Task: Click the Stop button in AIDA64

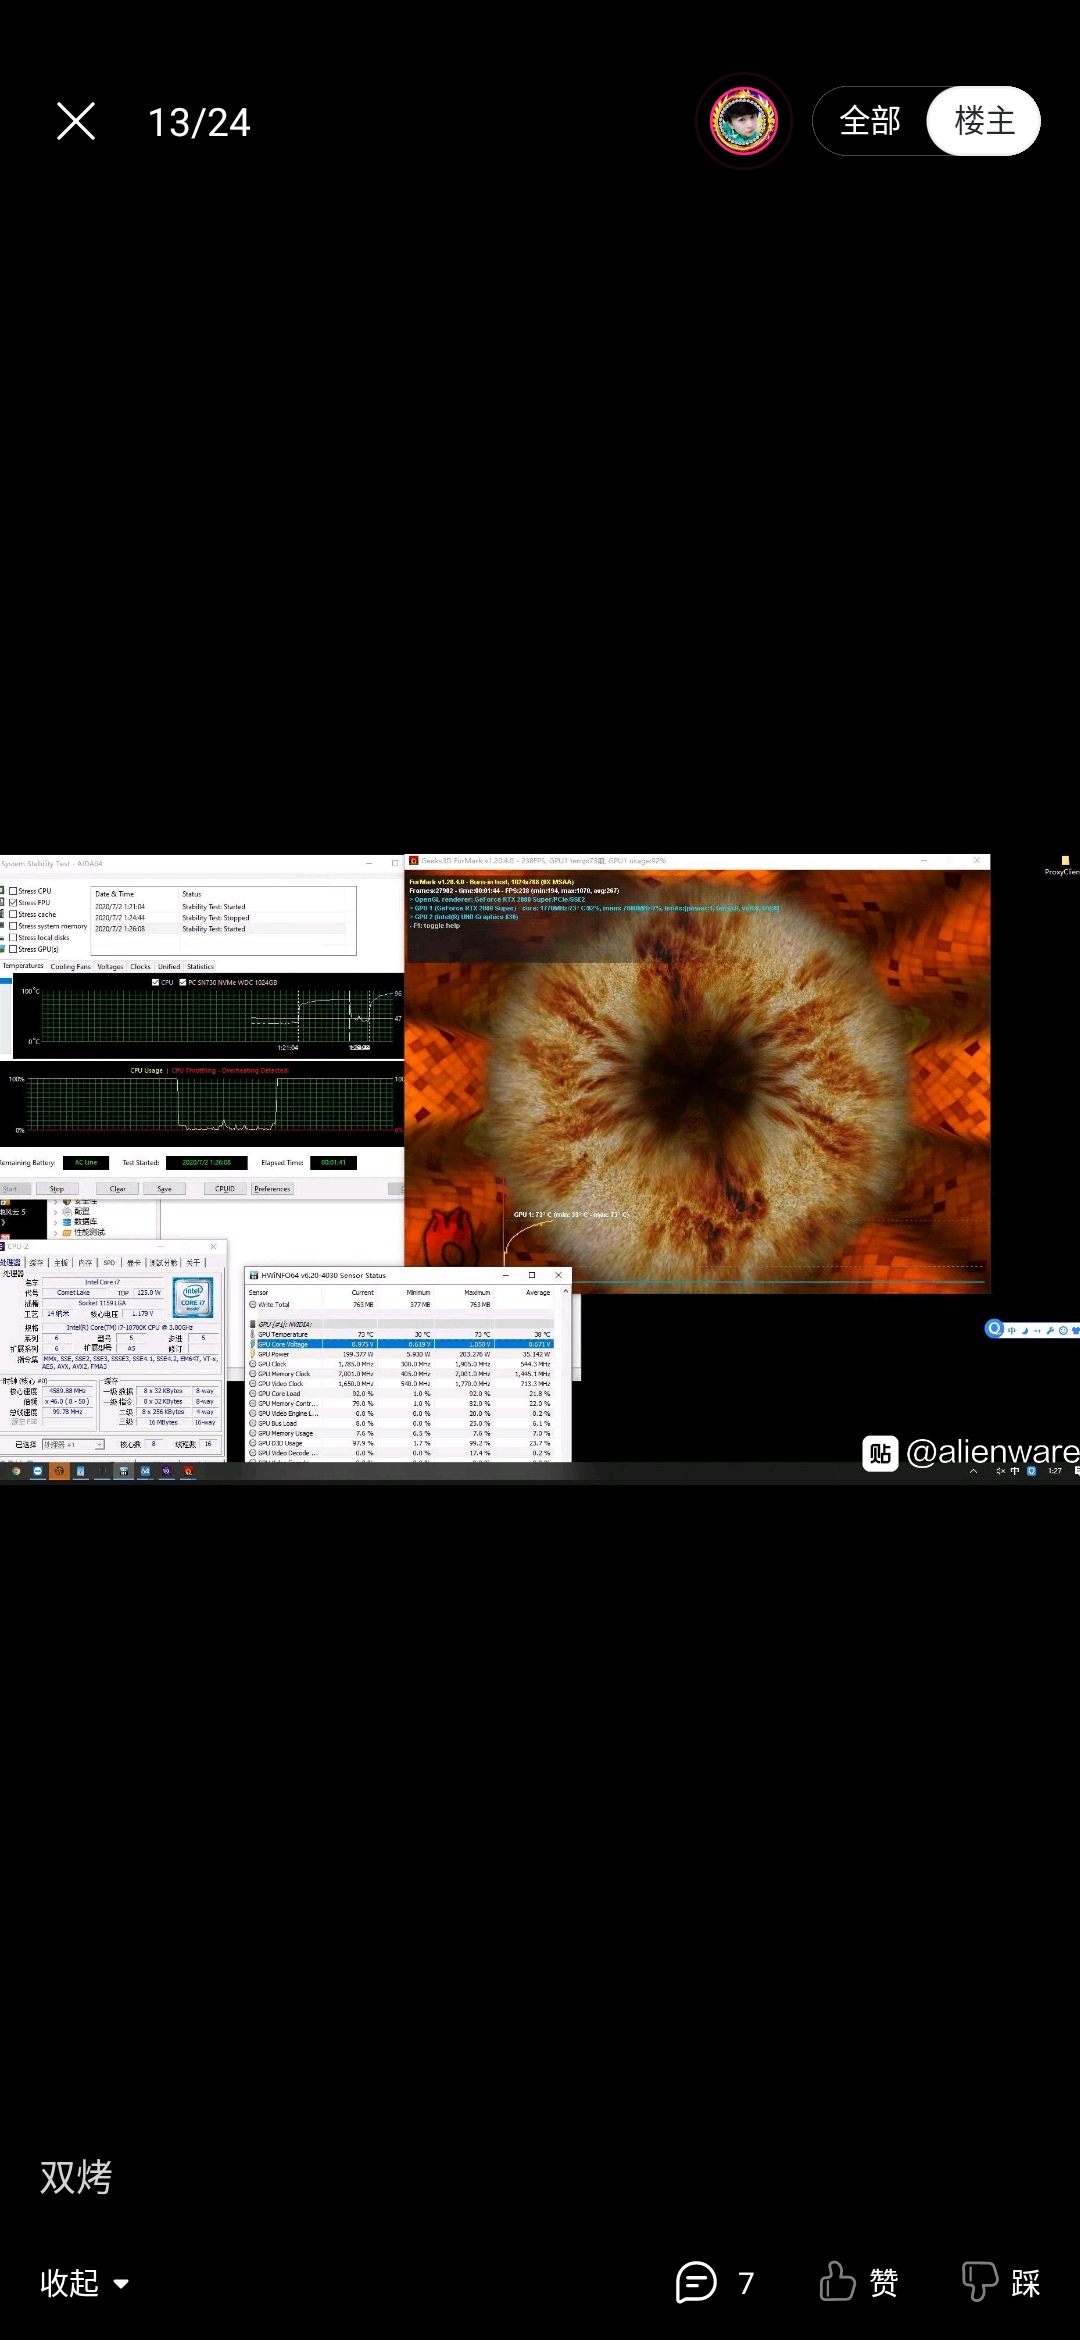Action: [x=57, y=1189]
